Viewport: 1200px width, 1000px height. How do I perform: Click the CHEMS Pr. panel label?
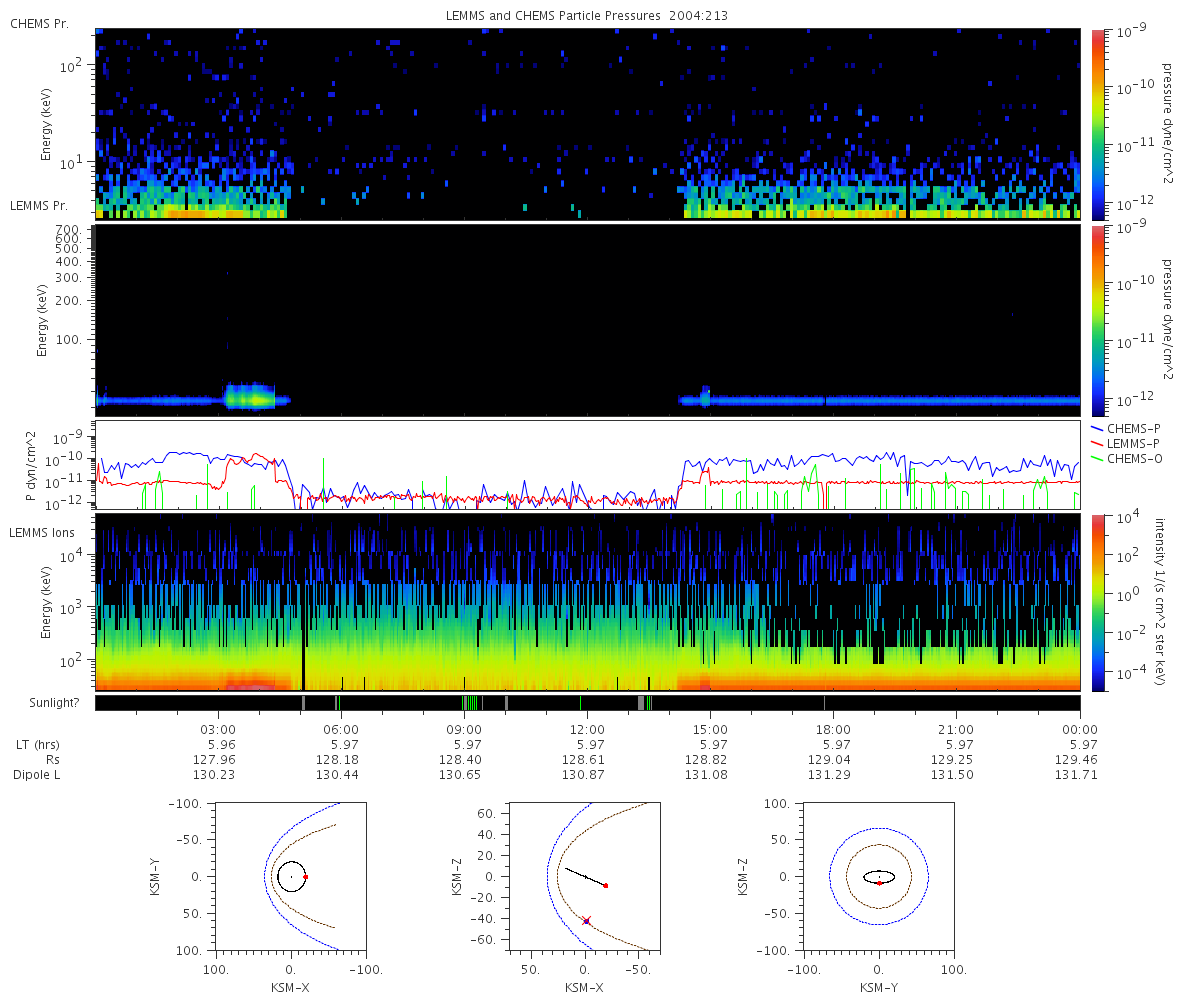[40, 23]
